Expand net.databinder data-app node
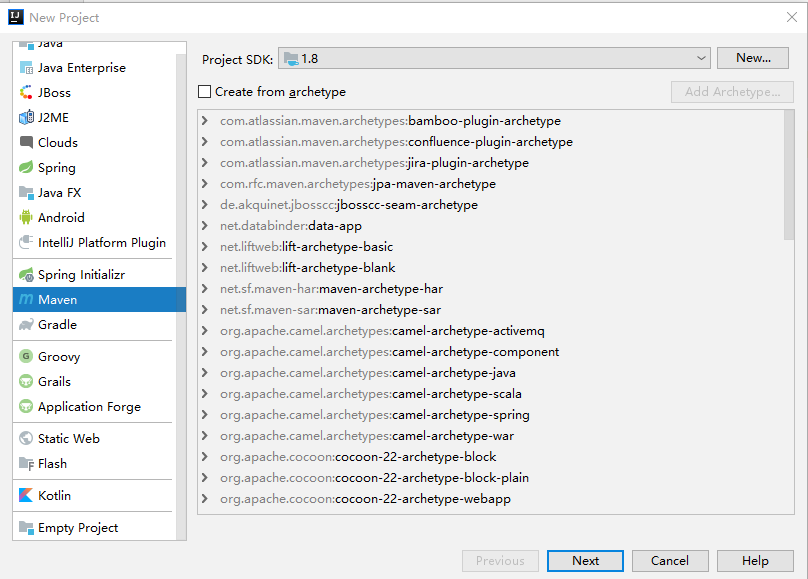Screen dimensions: 808x579 (205, 226)
